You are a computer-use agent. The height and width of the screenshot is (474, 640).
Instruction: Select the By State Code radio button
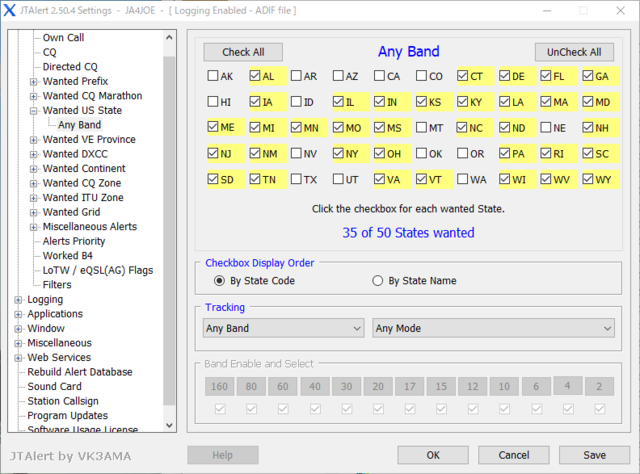coord(219,281)
